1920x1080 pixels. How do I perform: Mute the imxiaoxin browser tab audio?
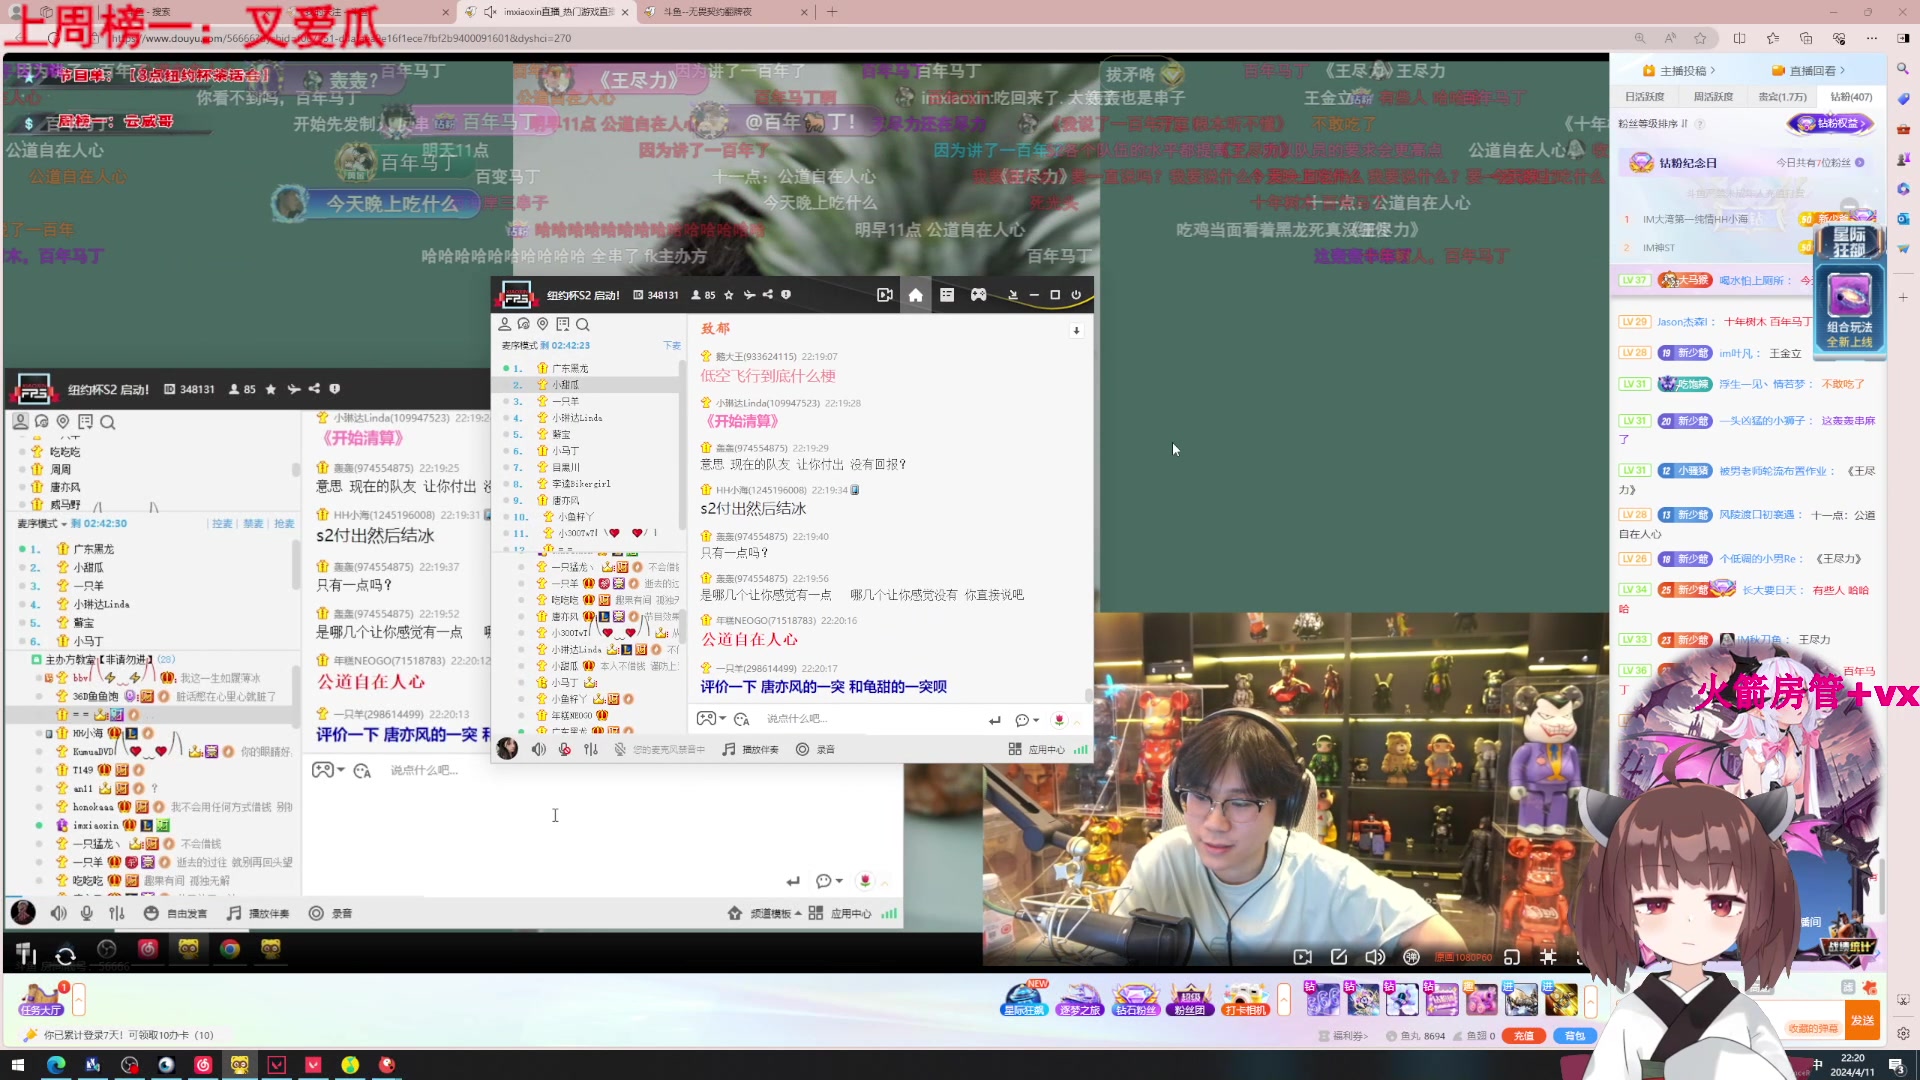[490, 12]
